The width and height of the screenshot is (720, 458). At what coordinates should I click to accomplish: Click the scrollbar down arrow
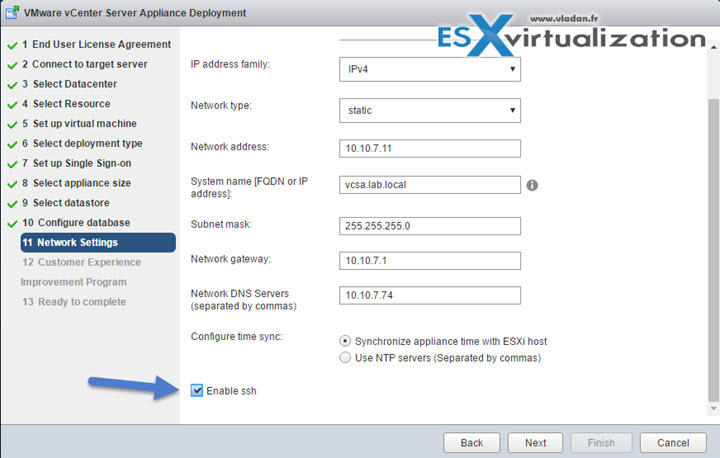click(713, 408)
